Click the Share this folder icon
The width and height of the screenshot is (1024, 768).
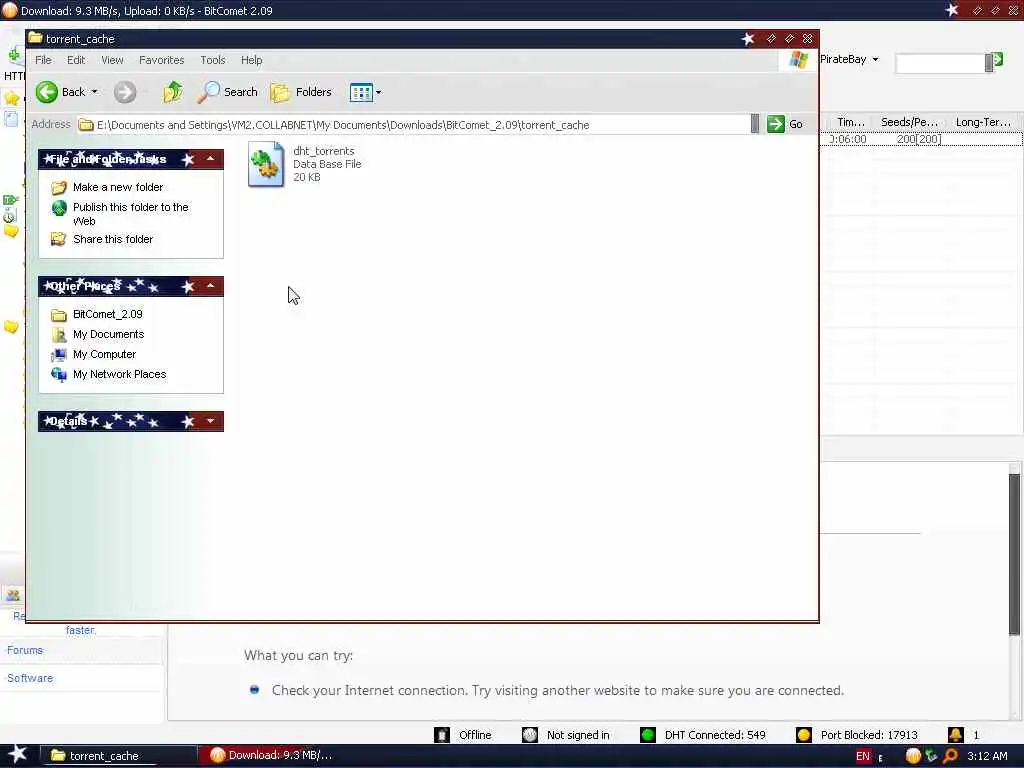pos(59,239)
